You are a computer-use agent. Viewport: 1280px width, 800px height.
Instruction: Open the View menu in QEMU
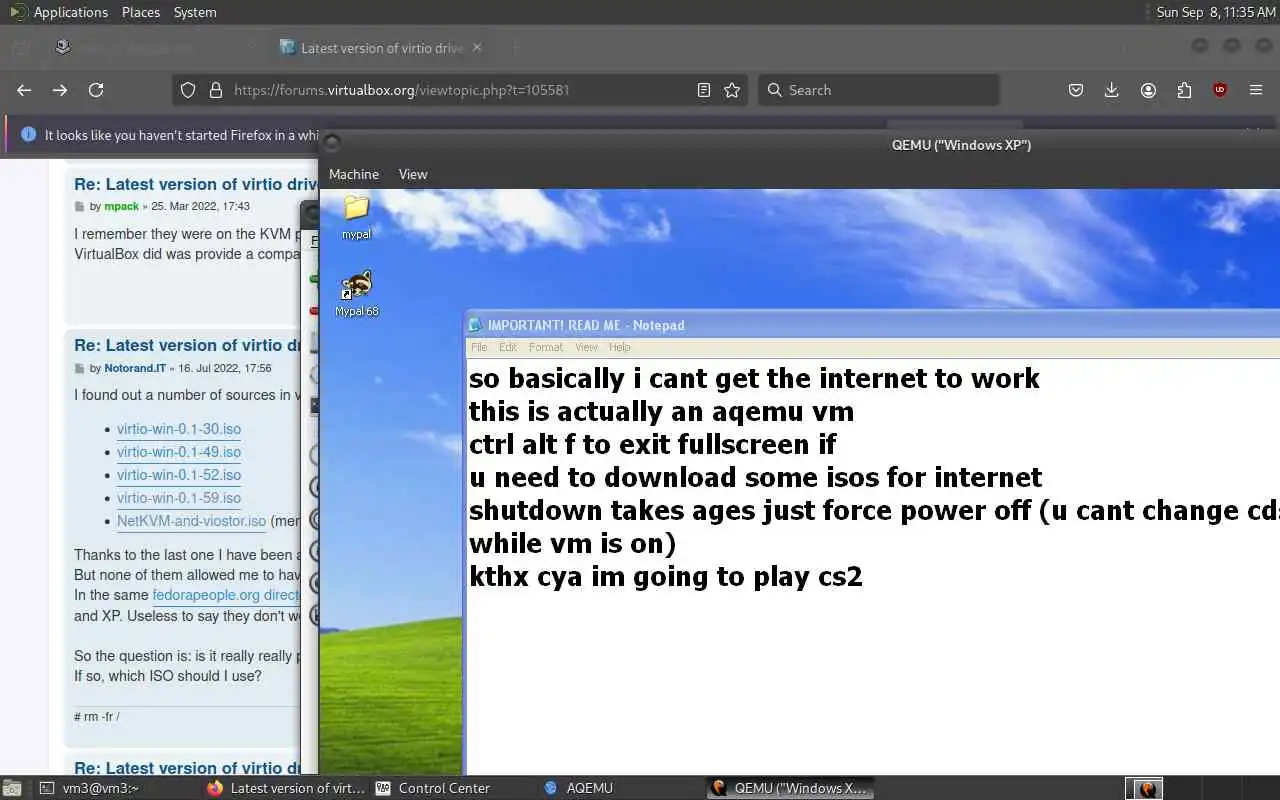coord(413,174)
